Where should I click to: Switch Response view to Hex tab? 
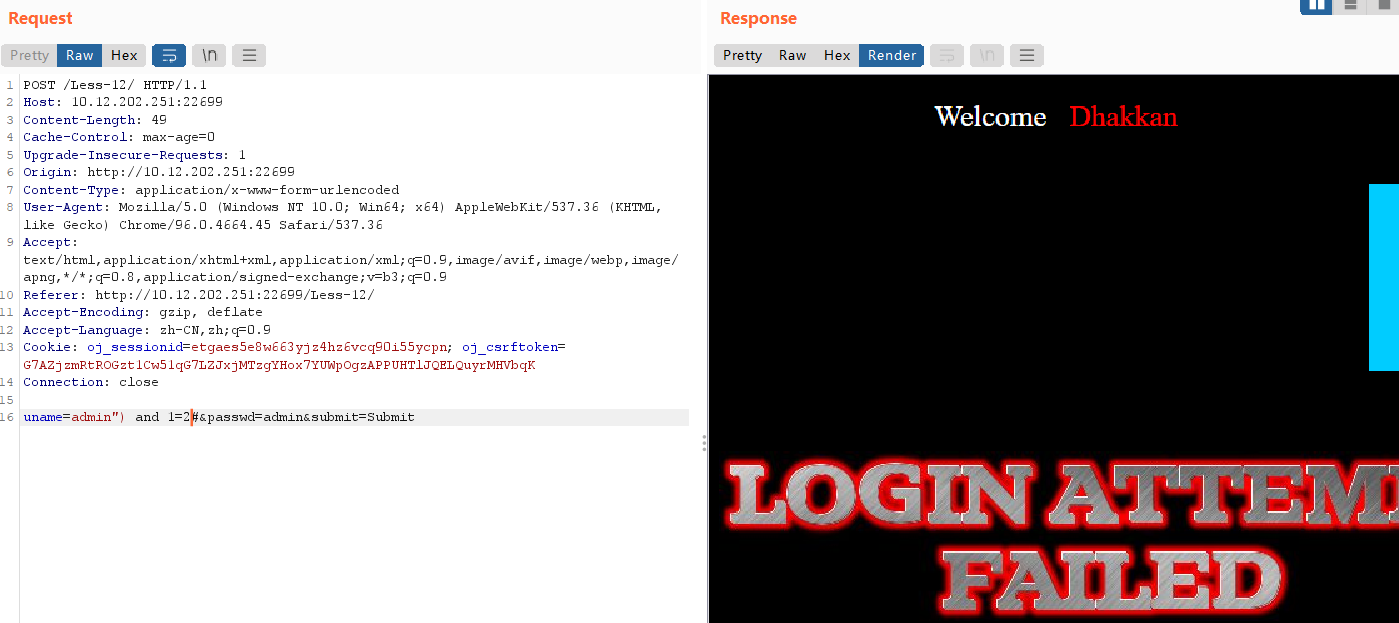tap(837, 55)
